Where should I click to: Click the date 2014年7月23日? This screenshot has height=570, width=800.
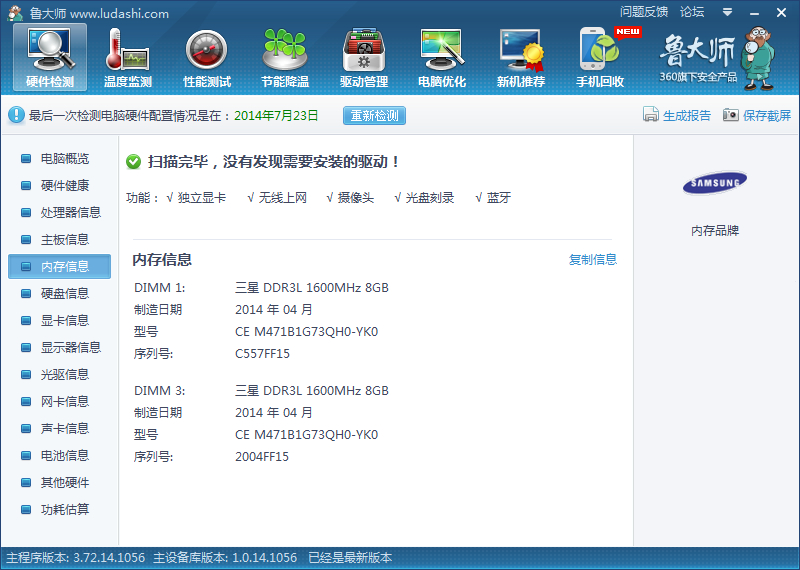click(276, 116)
